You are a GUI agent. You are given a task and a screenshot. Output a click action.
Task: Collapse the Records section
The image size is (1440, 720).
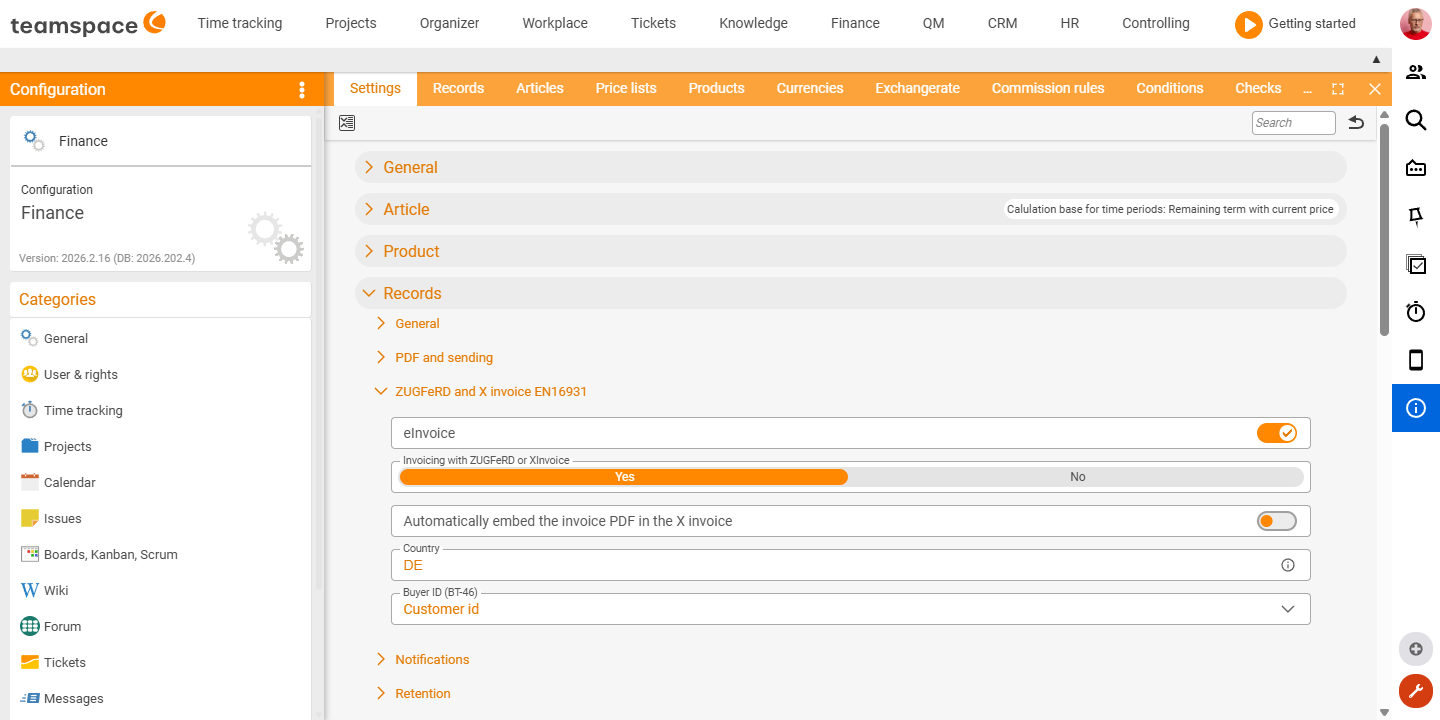pyautogui.click(x=850, y=293)
